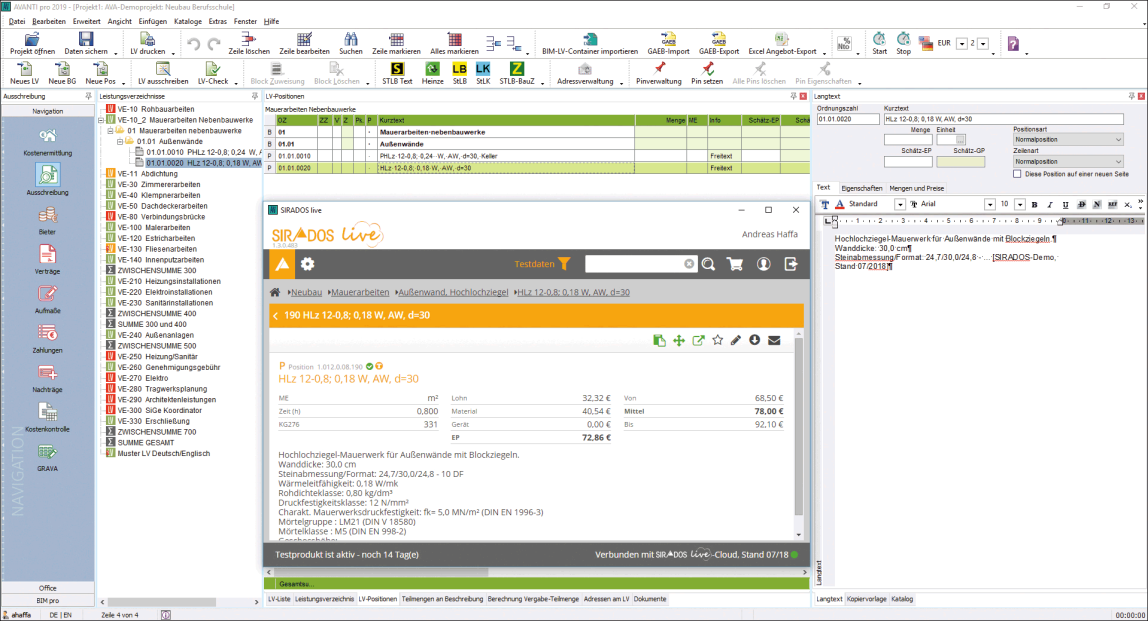The width and height of the screenshot is (1148, 621).
Task: Click the Leistungsverzeichnisse tree horizontal scrollbar thumb
Action: 160,602
